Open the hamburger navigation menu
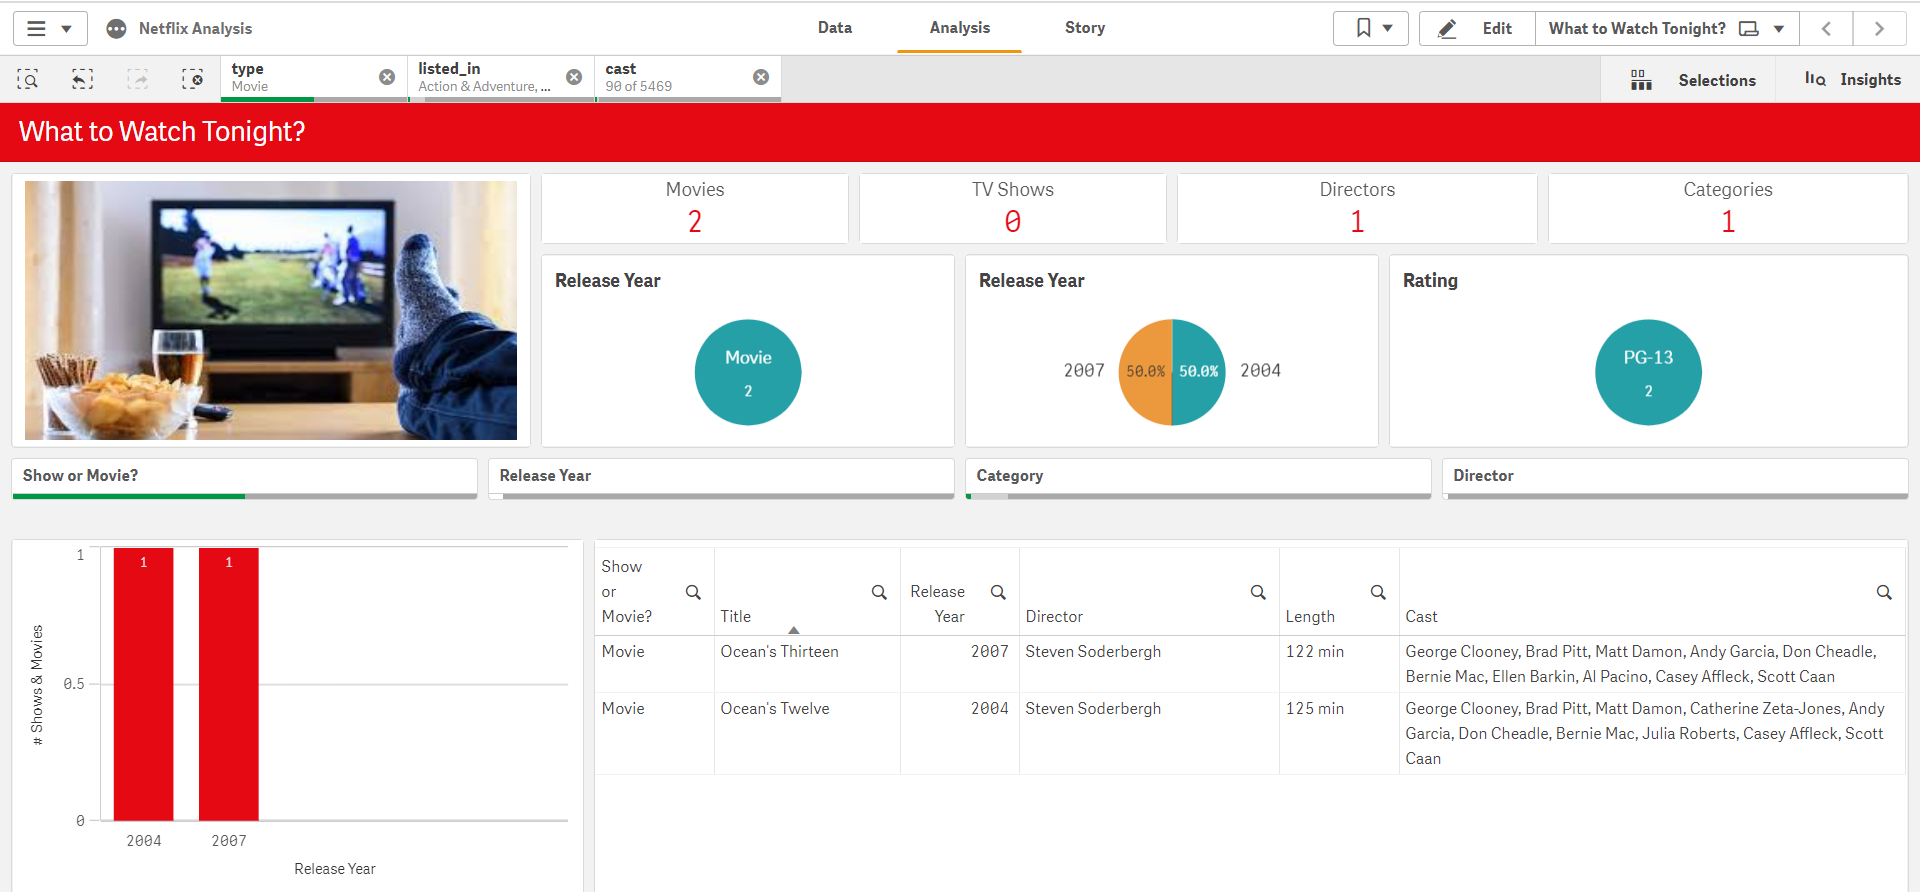1920x892 pixels. 36,28
